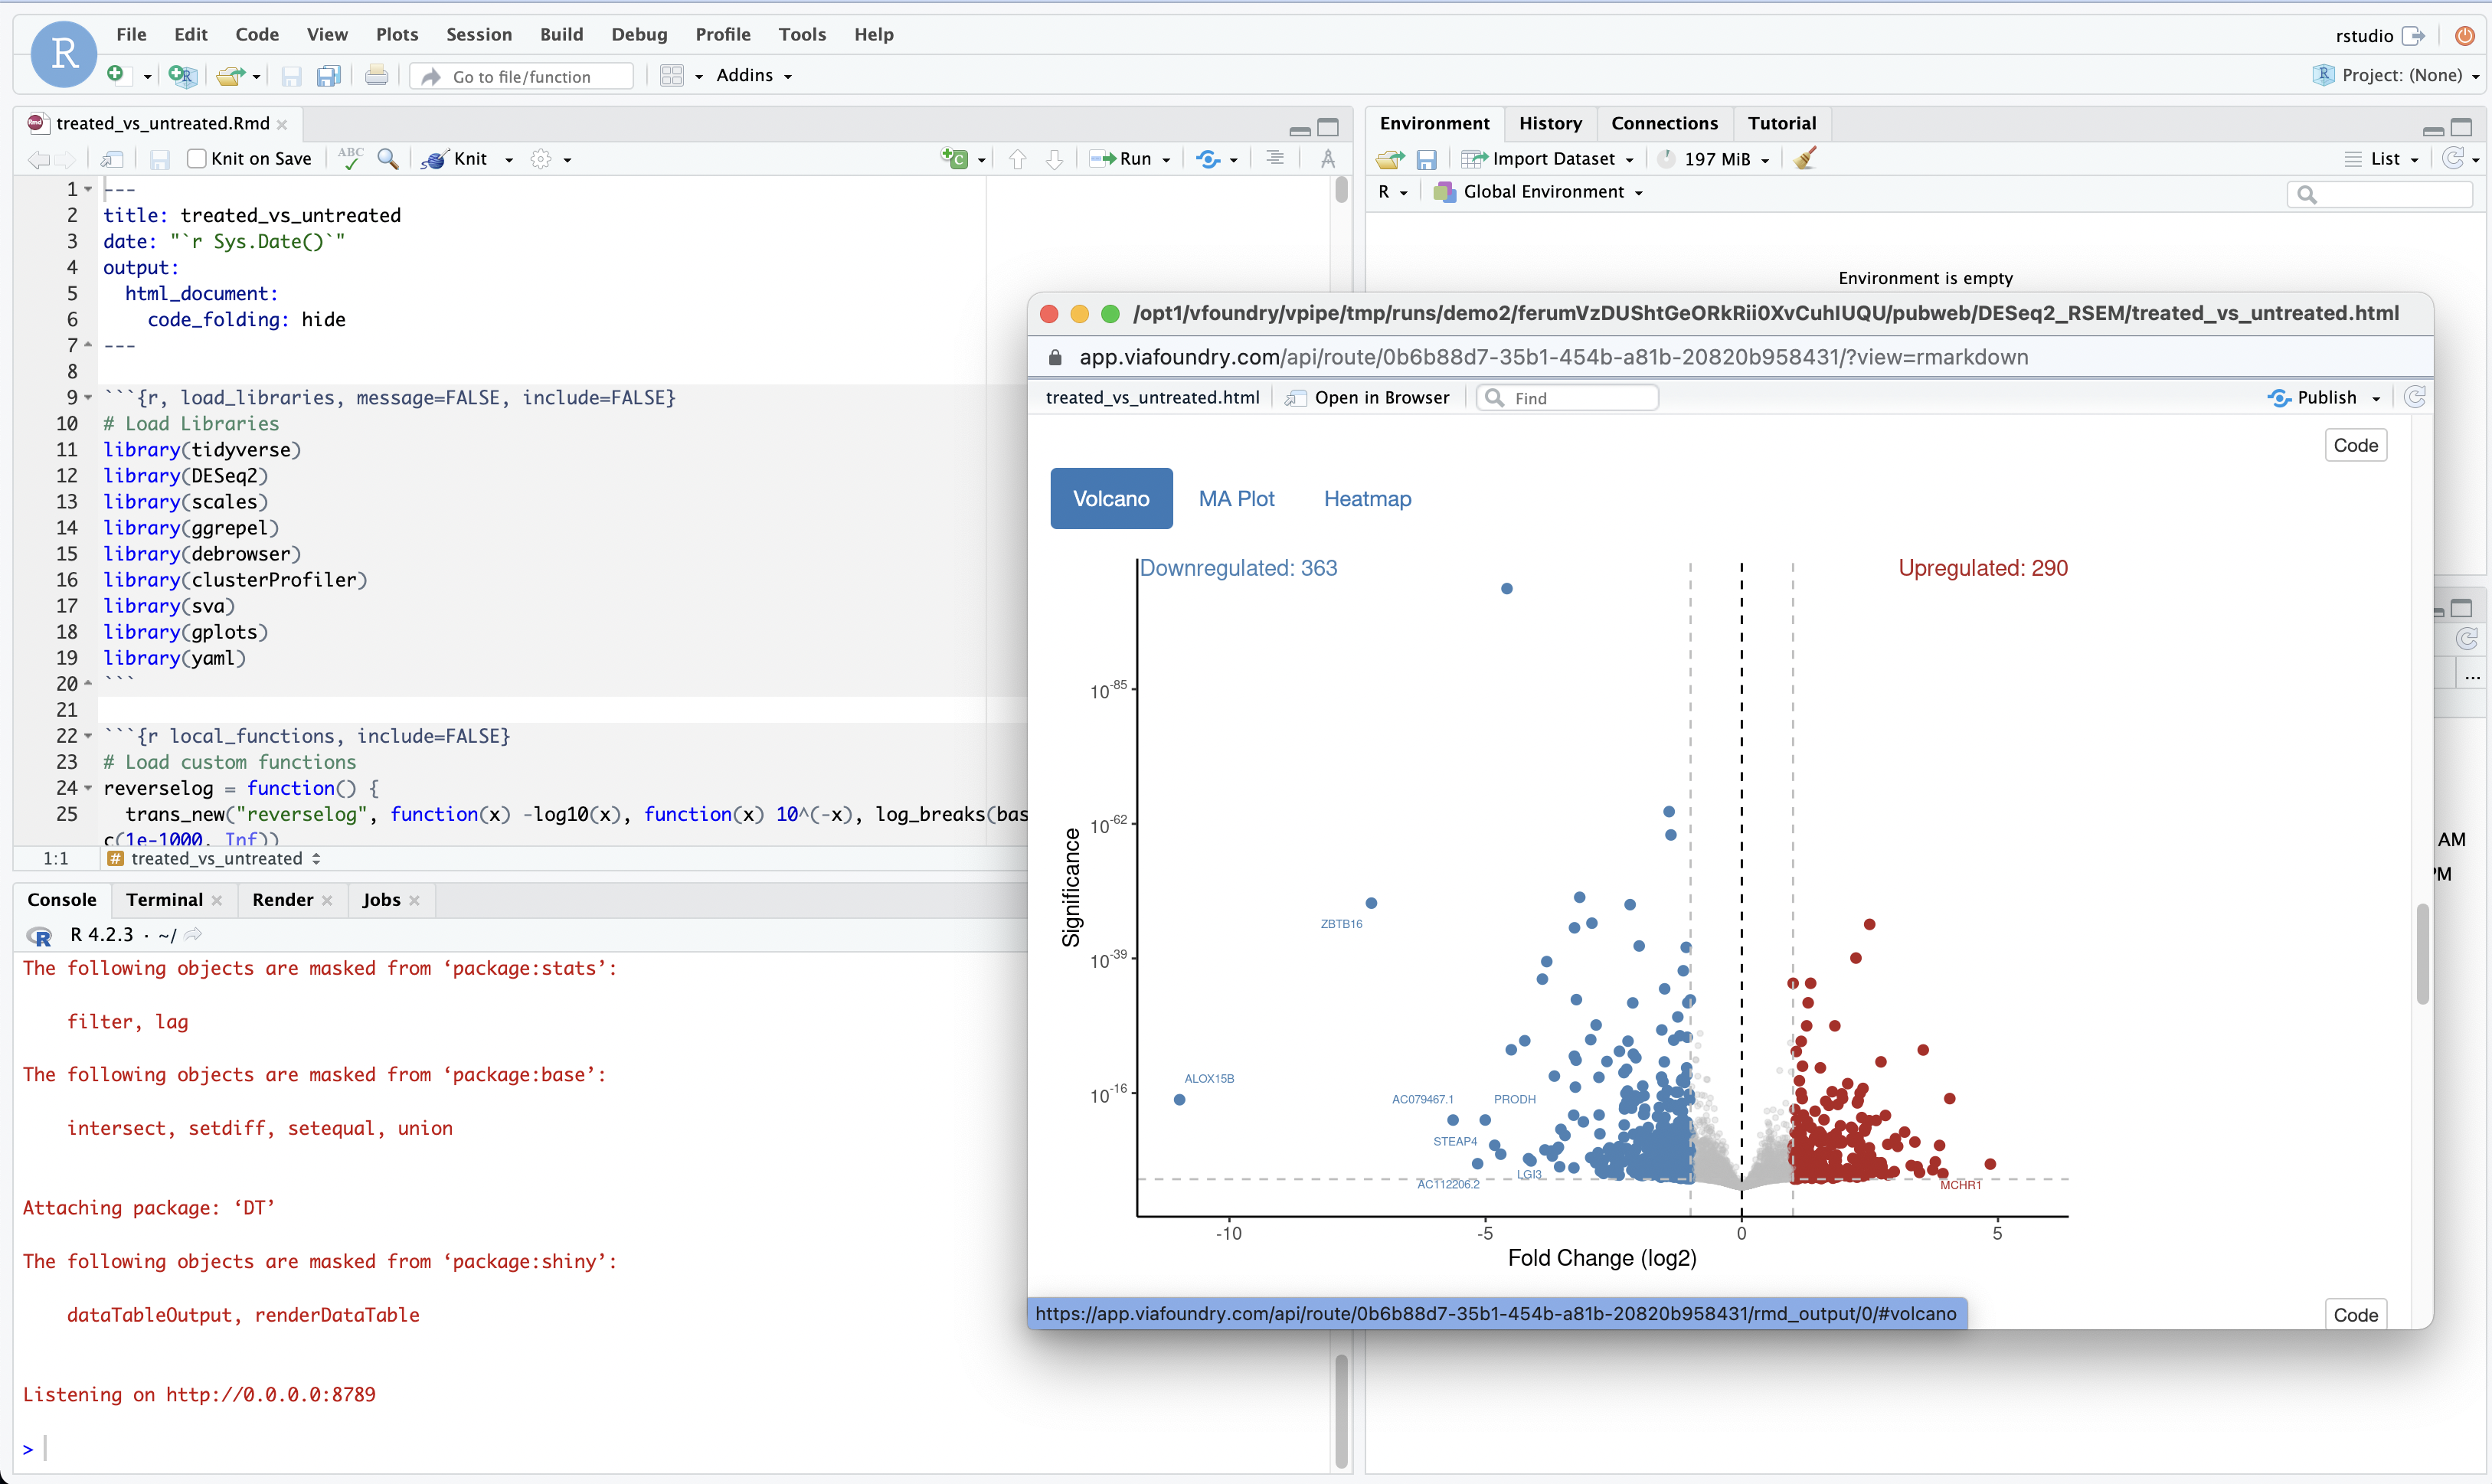2492x1484 pixels.
Task: Click the Go to file/function field
Action: pyautogui.click(x=522, y=76)
